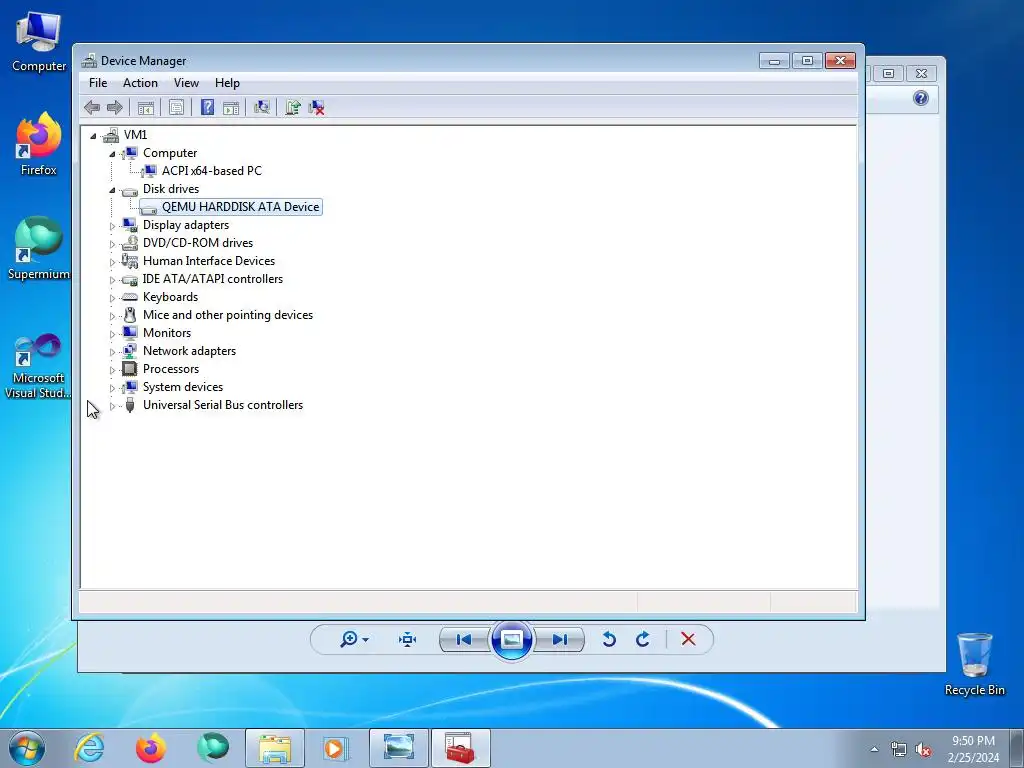The width and height of the screenshot is (1024, 768).
Task: Expand the IDE ATA/ATAPI controllers category
Action: pyautogui.click(x=112, y=280)
